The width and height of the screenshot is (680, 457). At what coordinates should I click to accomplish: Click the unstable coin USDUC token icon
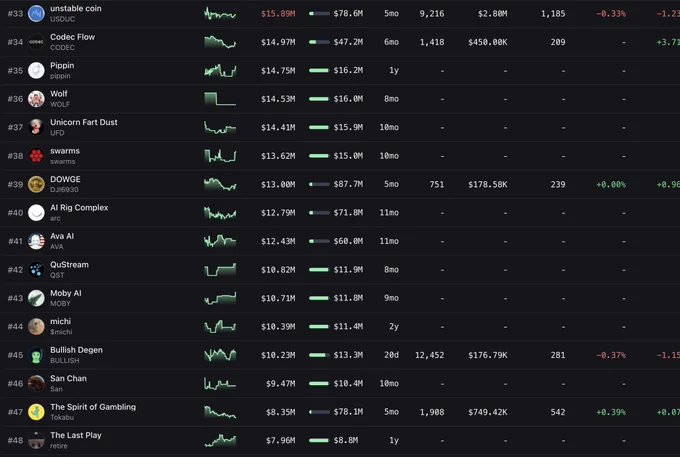coord(36,13)
